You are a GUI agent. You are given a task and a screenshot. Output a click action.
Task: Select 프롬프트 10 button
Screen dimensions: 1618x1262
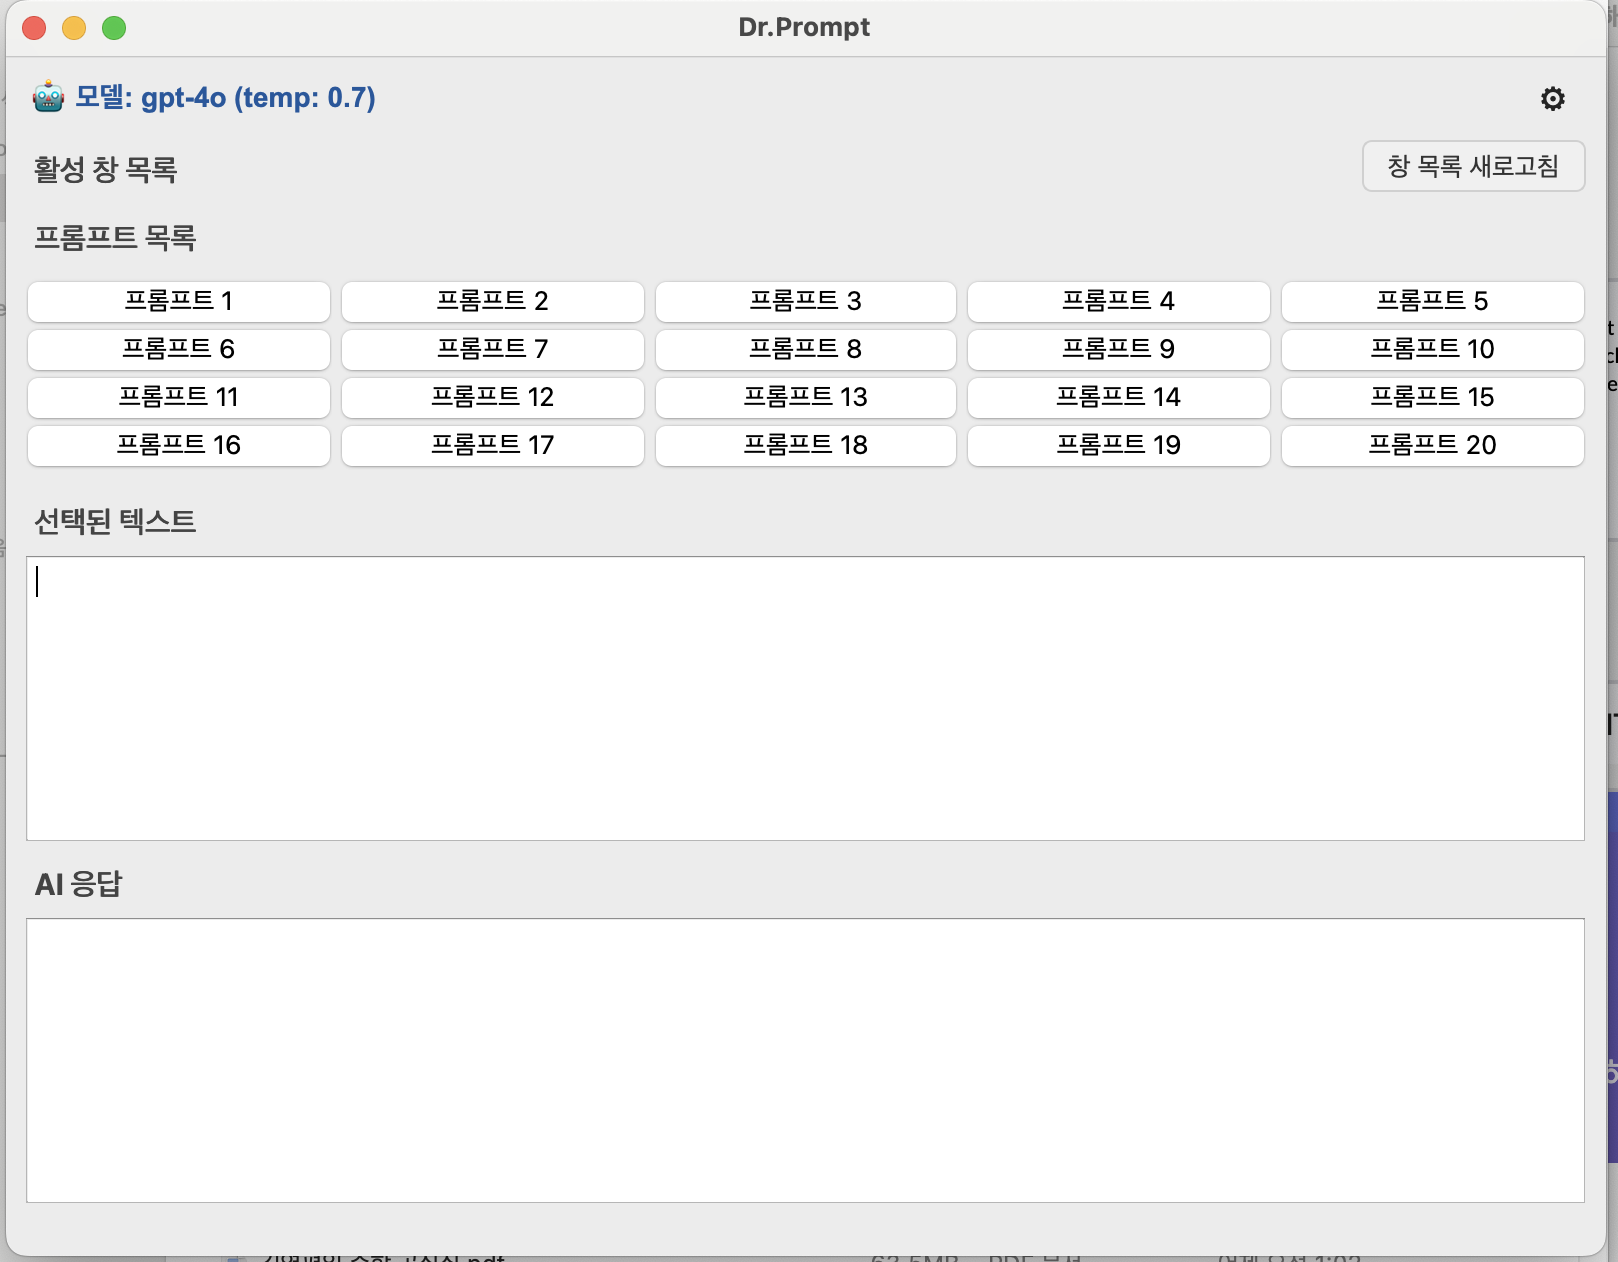point(1432,349)
